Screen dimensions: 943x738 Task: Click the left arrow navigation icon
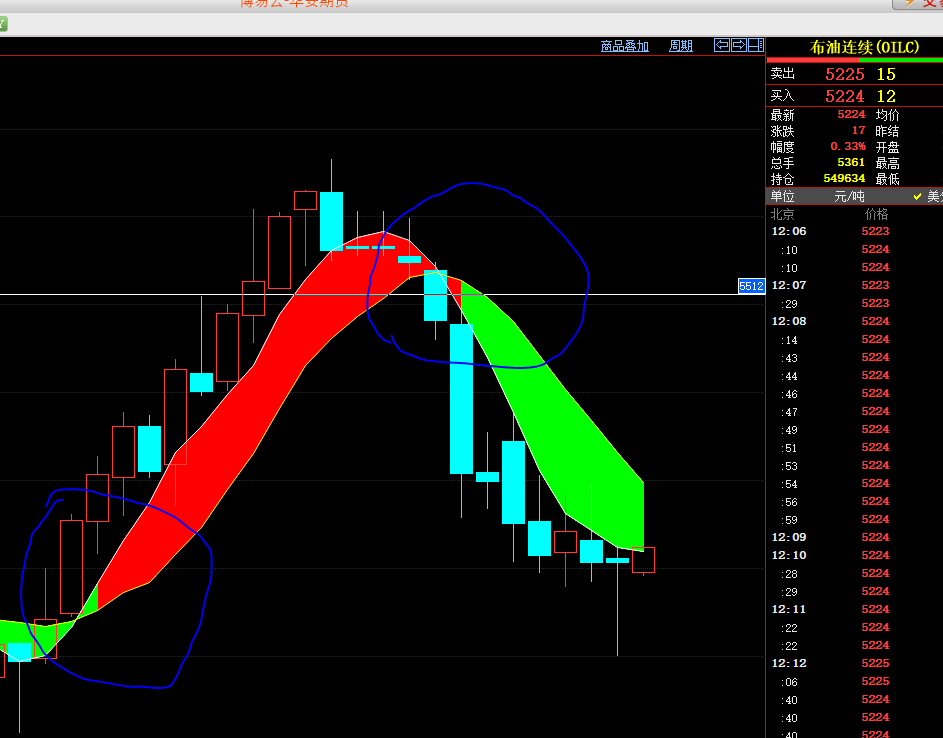click(x=721, y=45)
